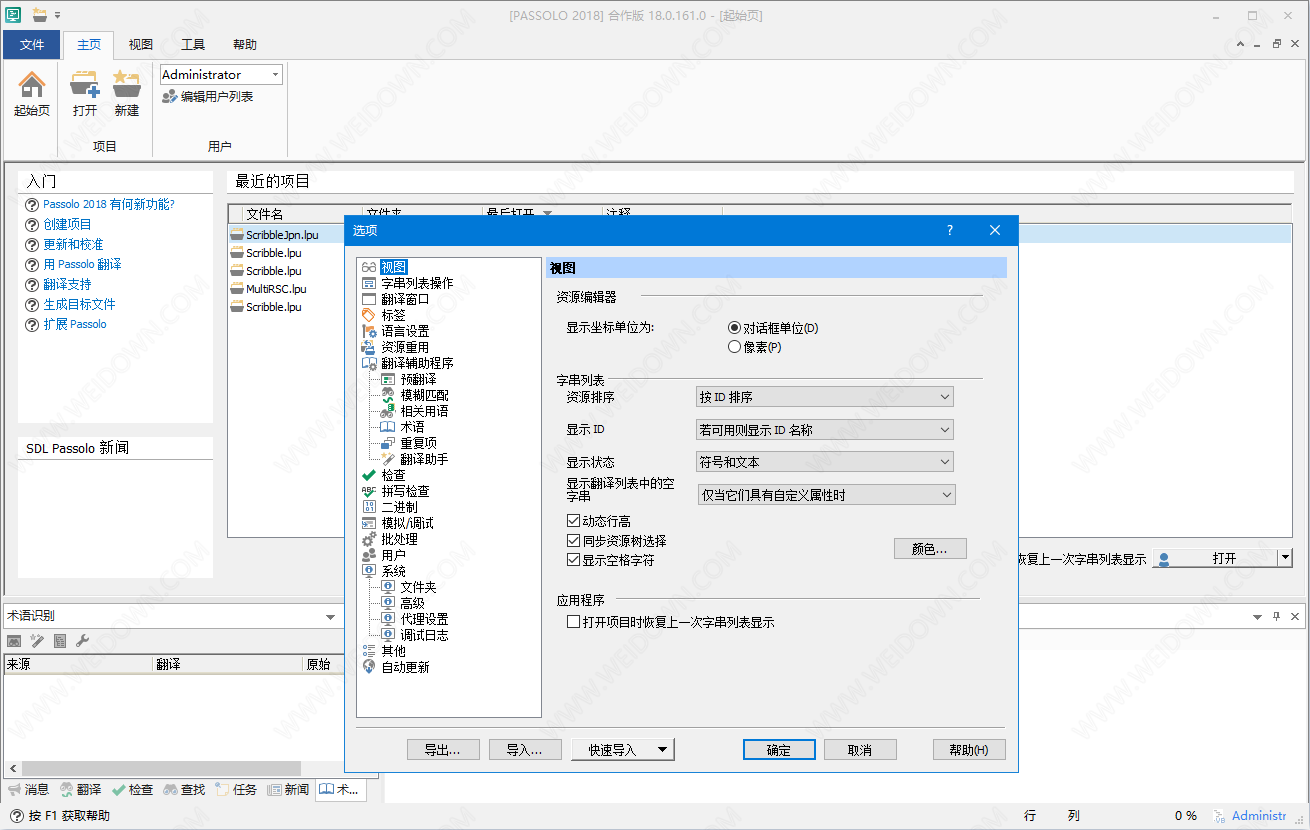Toggle the 同步资源树选择 checkbox
This screenshot has height=830, width=1310.
(573, 541)
